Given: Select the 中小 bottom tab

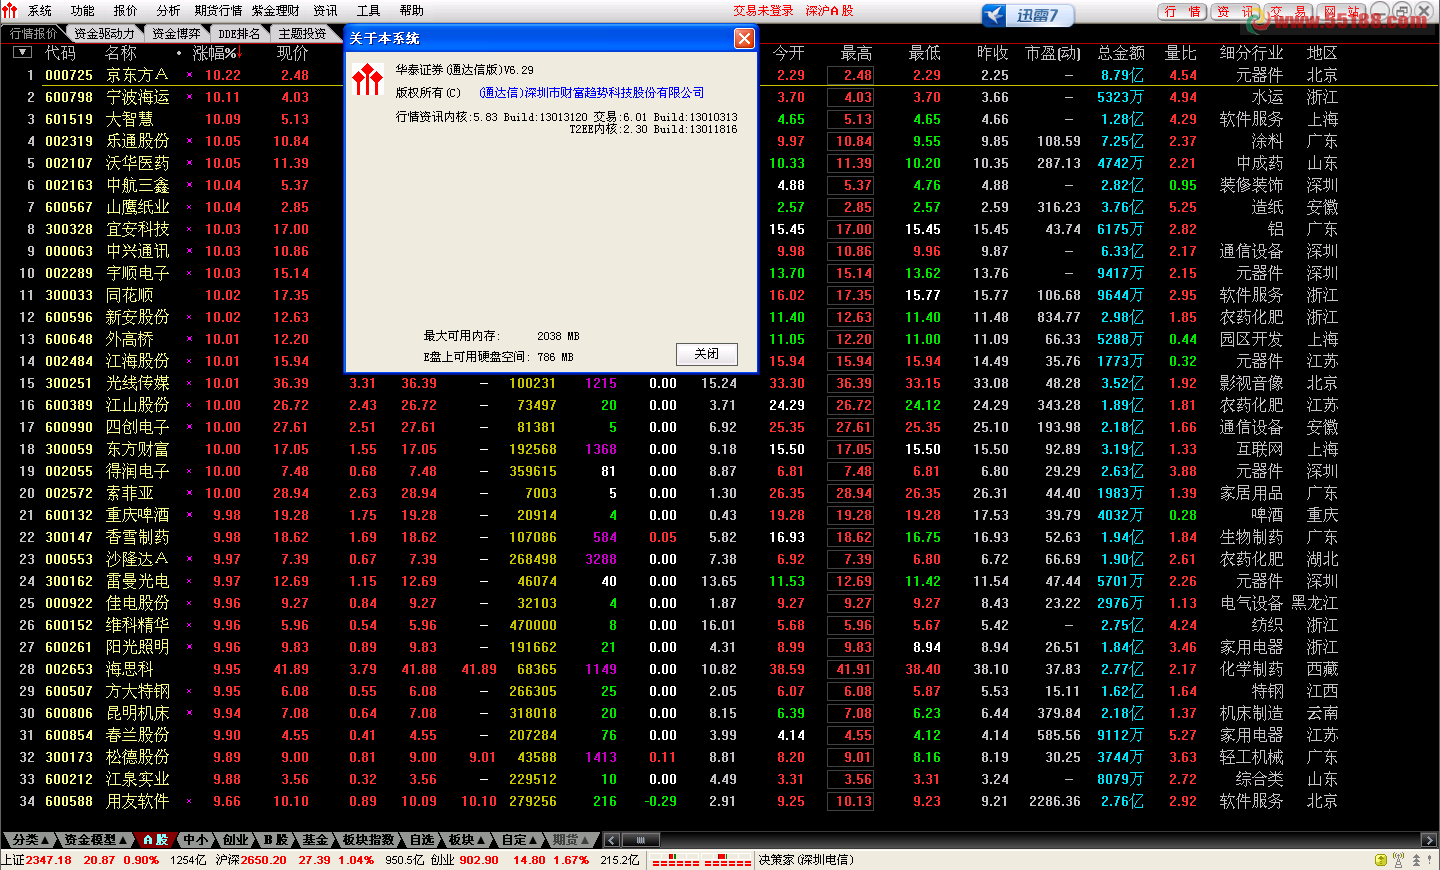Looking at the screenshot, I should click(195, 840).
